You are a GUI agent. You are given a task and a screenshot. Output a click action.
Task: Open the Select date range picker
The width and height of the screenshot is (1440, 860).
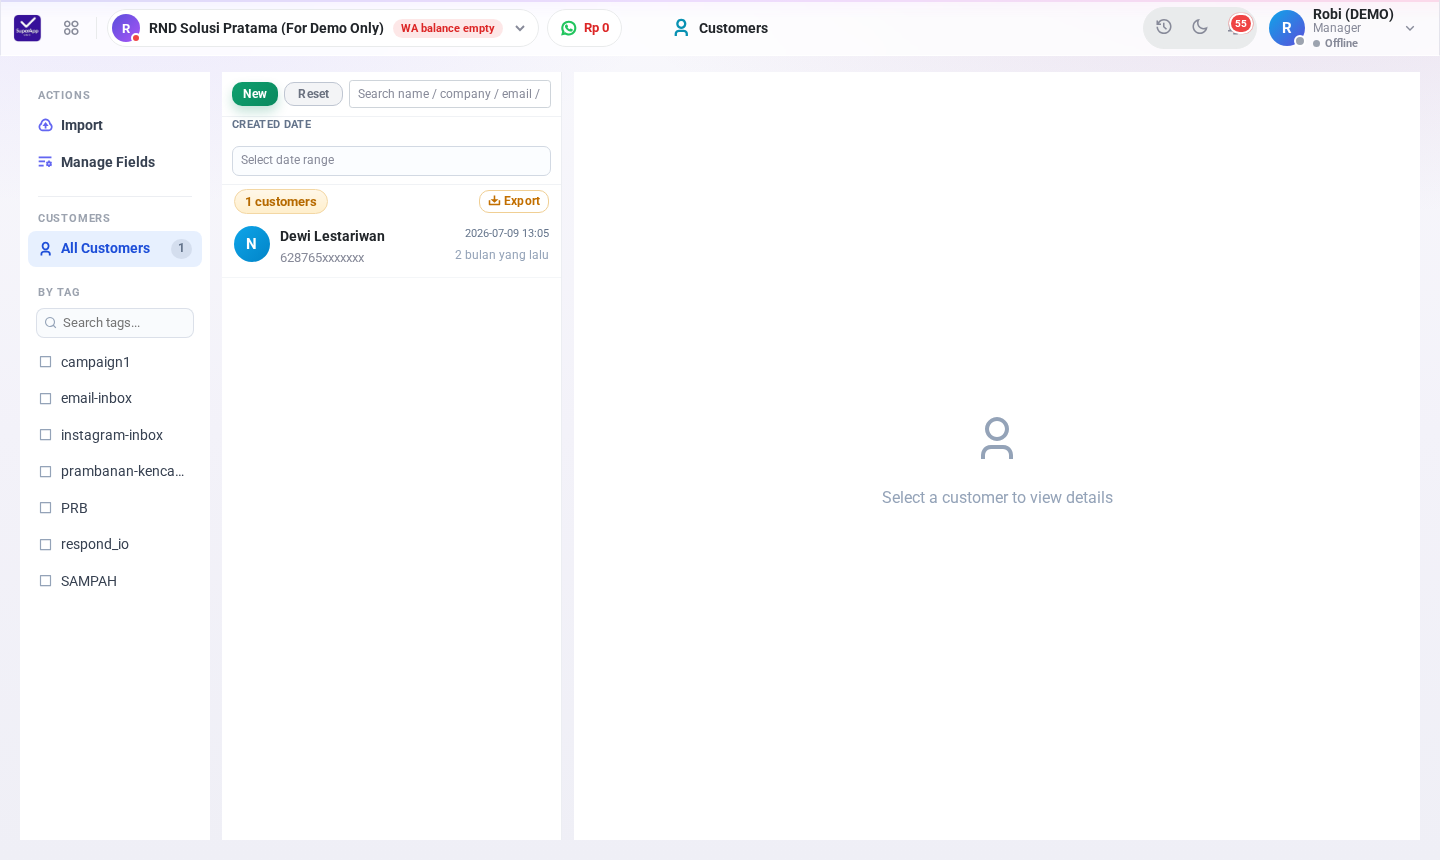[391, 161]
